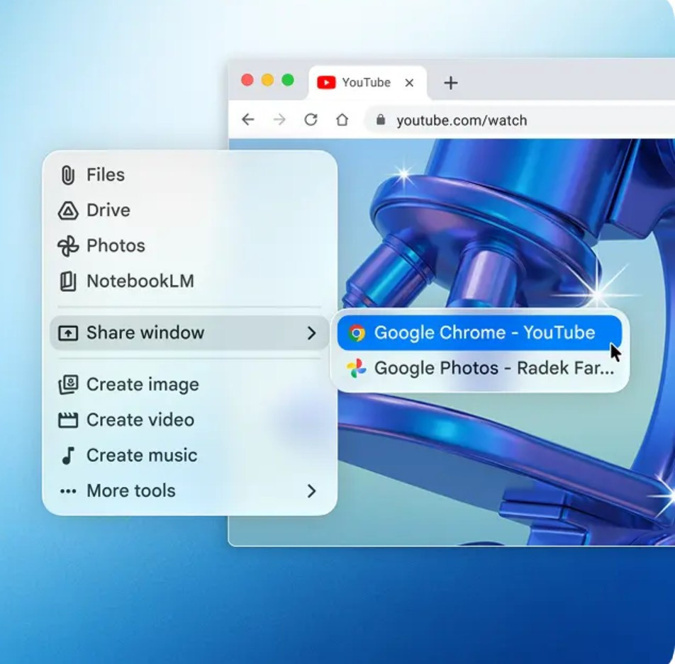This screenshot has width=675, height=664.
Task: Choose the Google Photos window option
Action: tap(483, 368)
